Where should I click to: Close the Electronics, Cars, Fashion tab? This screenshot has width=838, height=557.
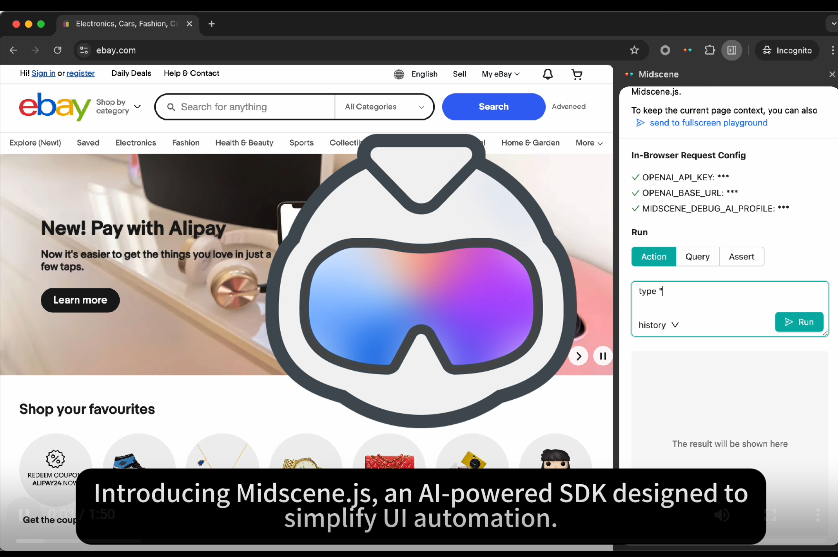pyautogui.click(x=189, y=24)
